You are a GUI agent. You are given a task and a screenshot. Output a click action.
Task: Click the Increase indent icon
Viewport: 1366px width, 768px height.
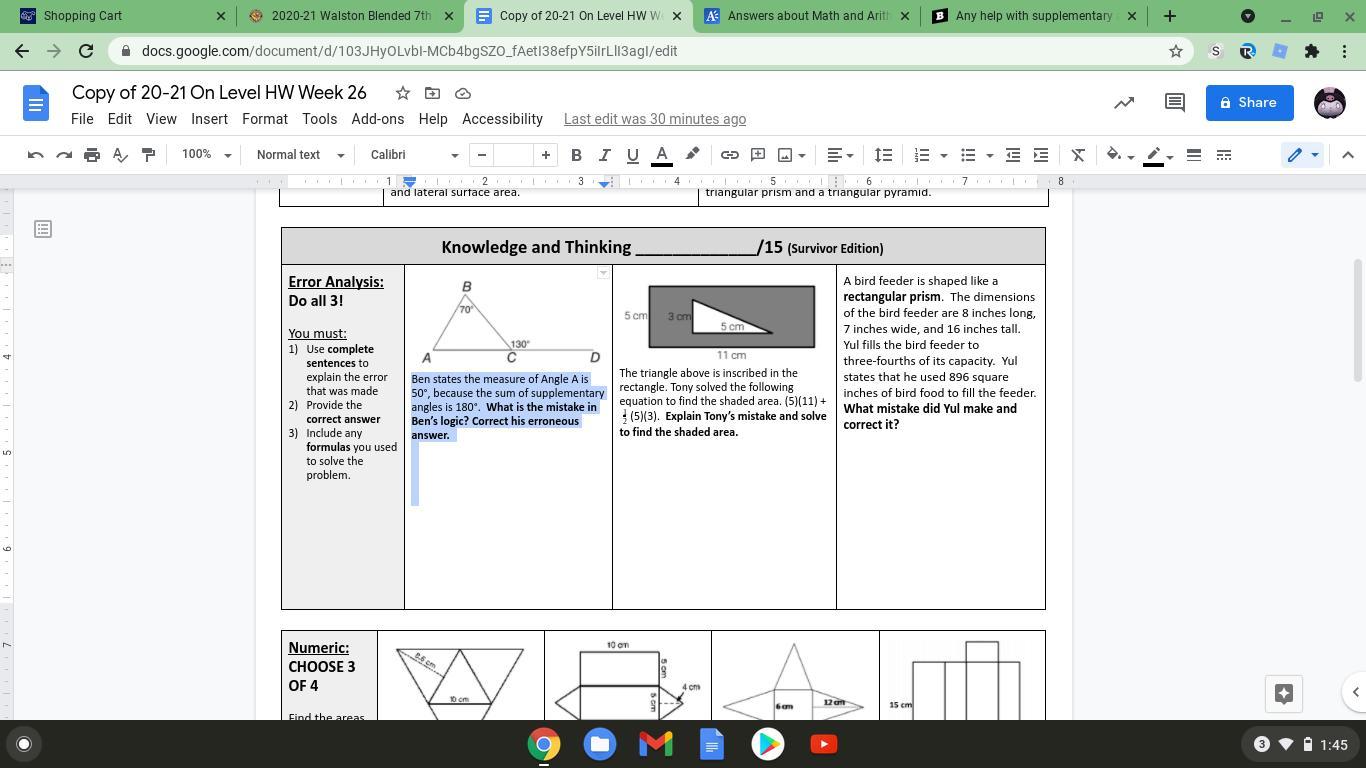pyautogui.click(x=1041, y=155)
